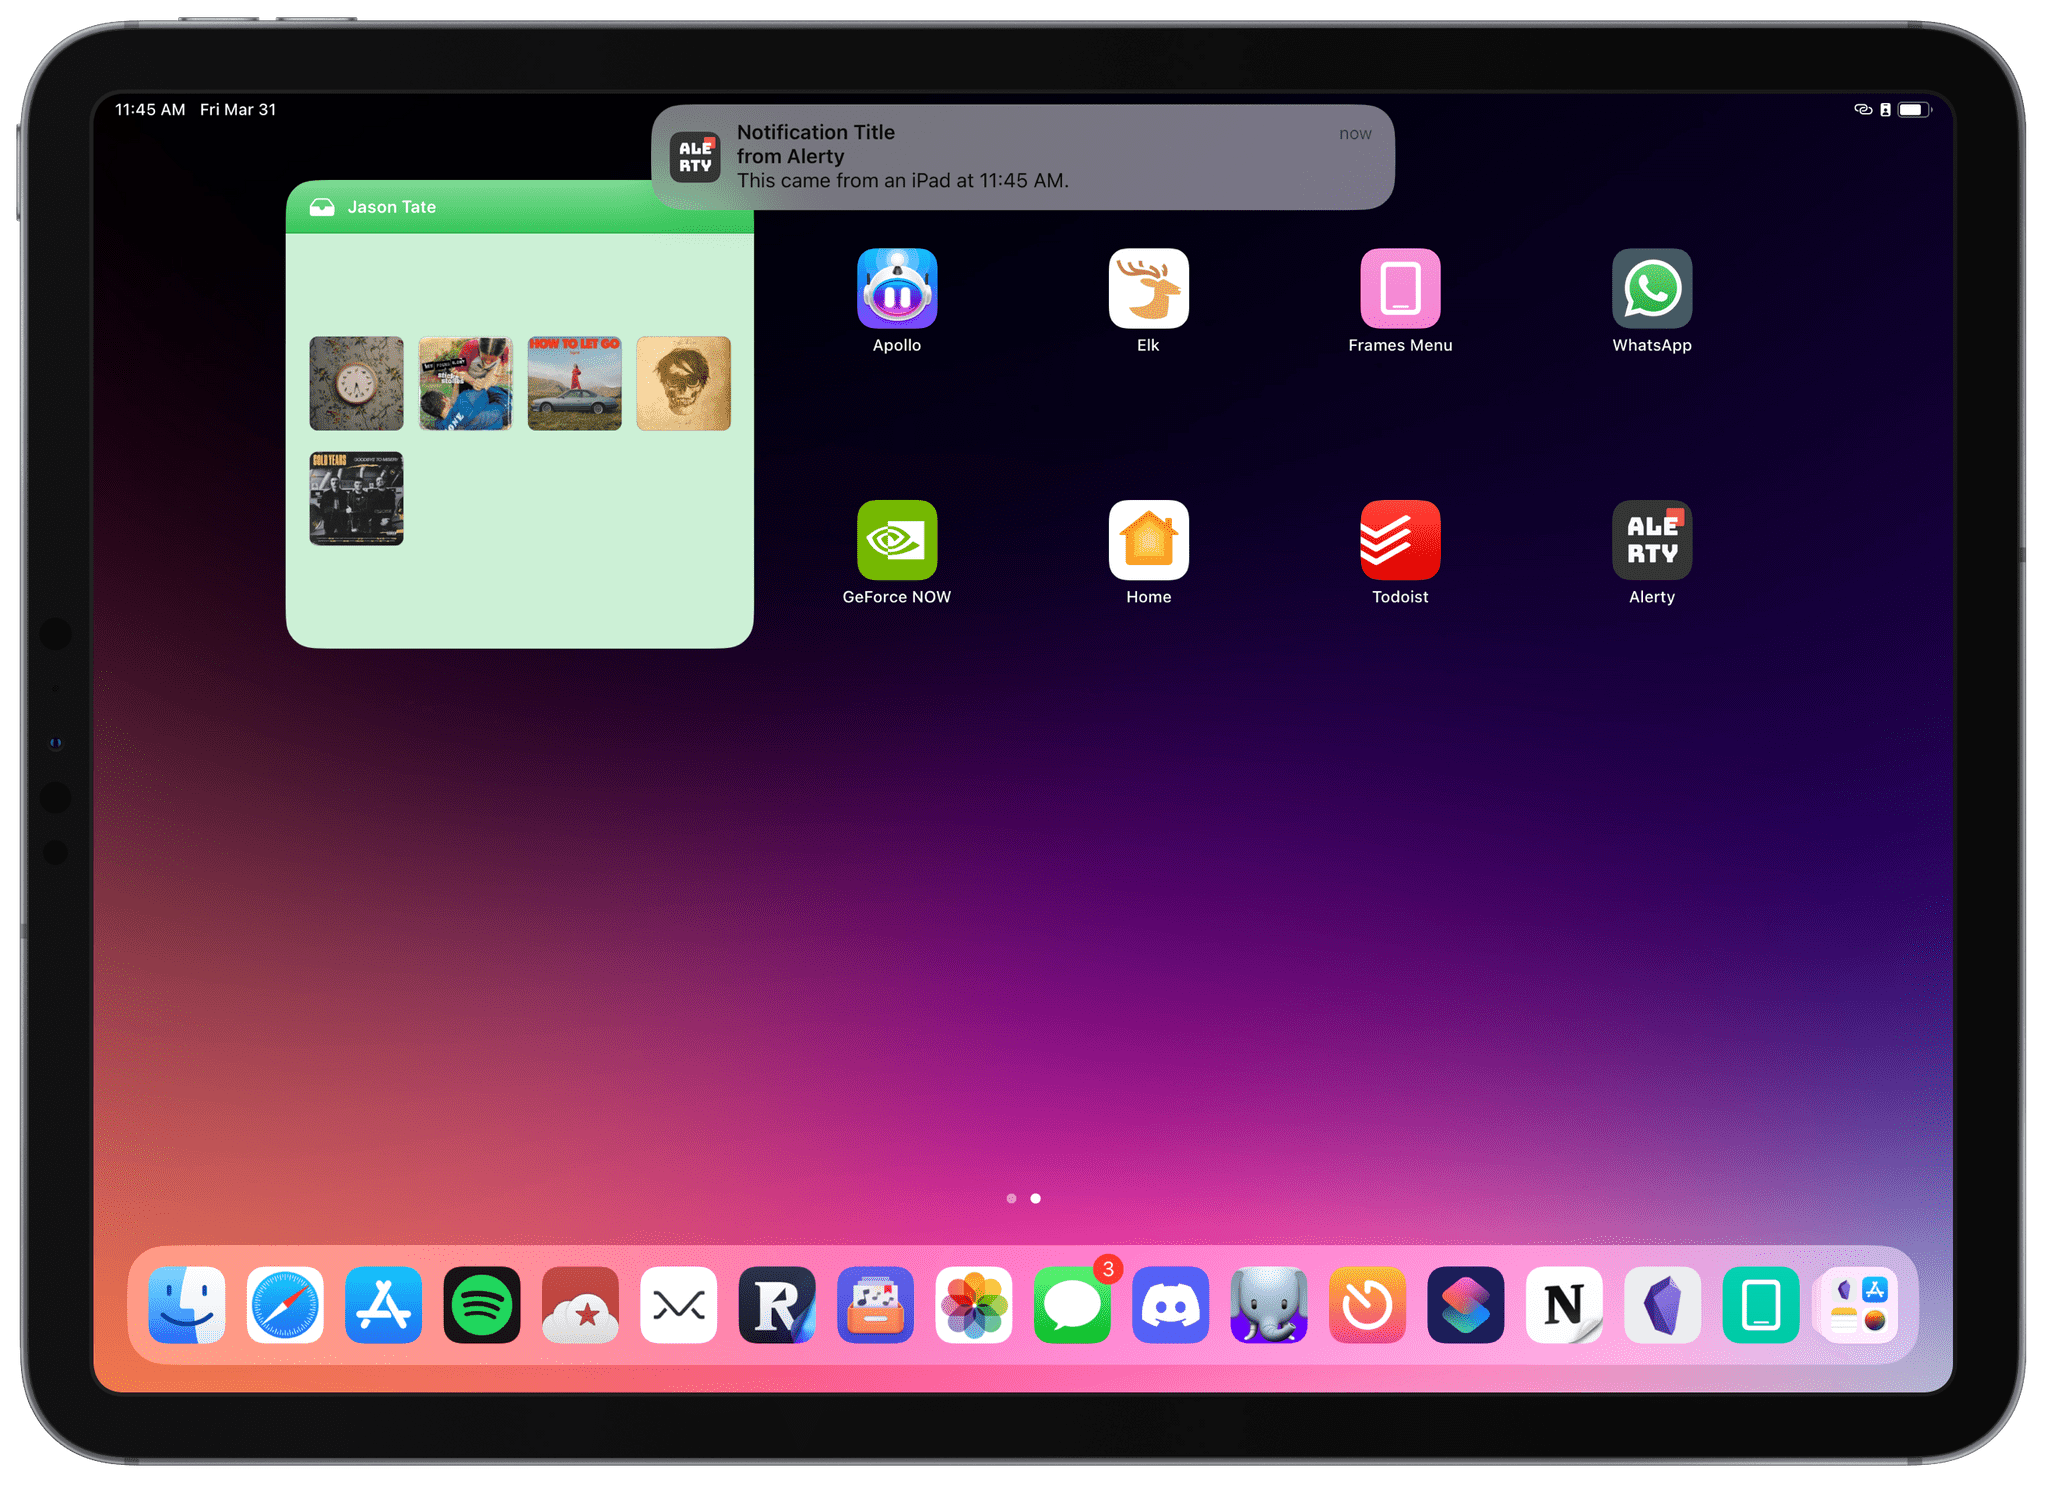This screenshot has height=1486, width=2048.
Task: Tap the link icon in status bar
Action: coord(1862,110)
